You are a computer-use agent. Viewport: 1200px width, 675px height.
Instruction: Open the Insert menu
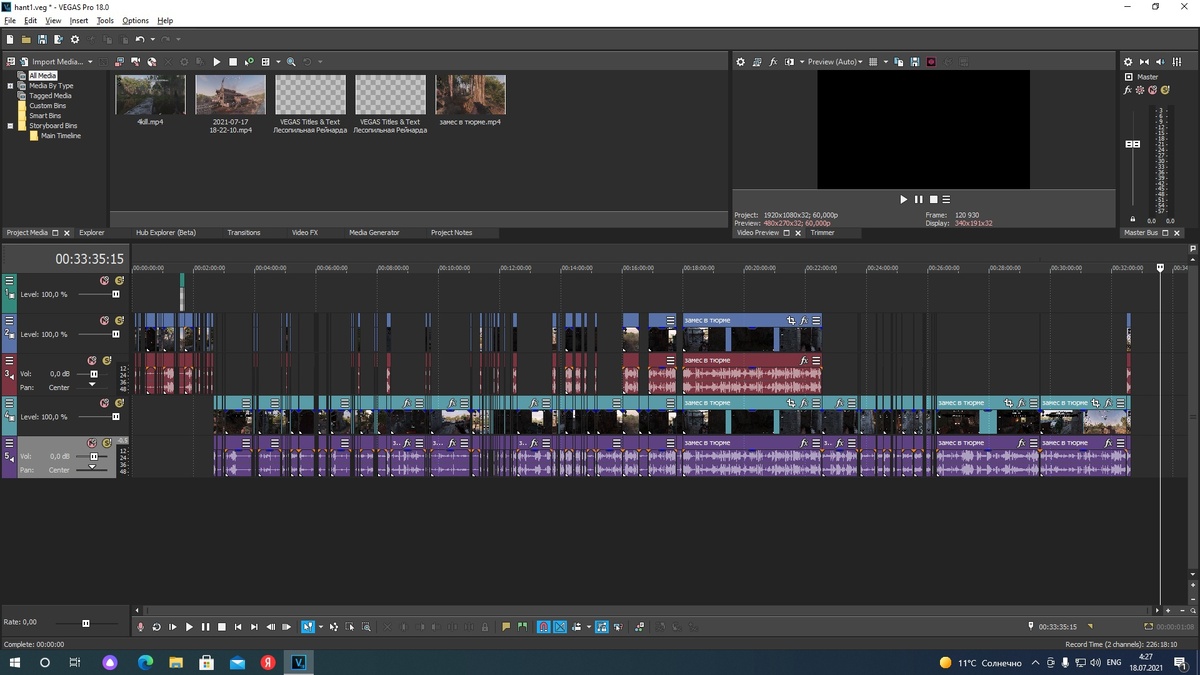[79, 20]
